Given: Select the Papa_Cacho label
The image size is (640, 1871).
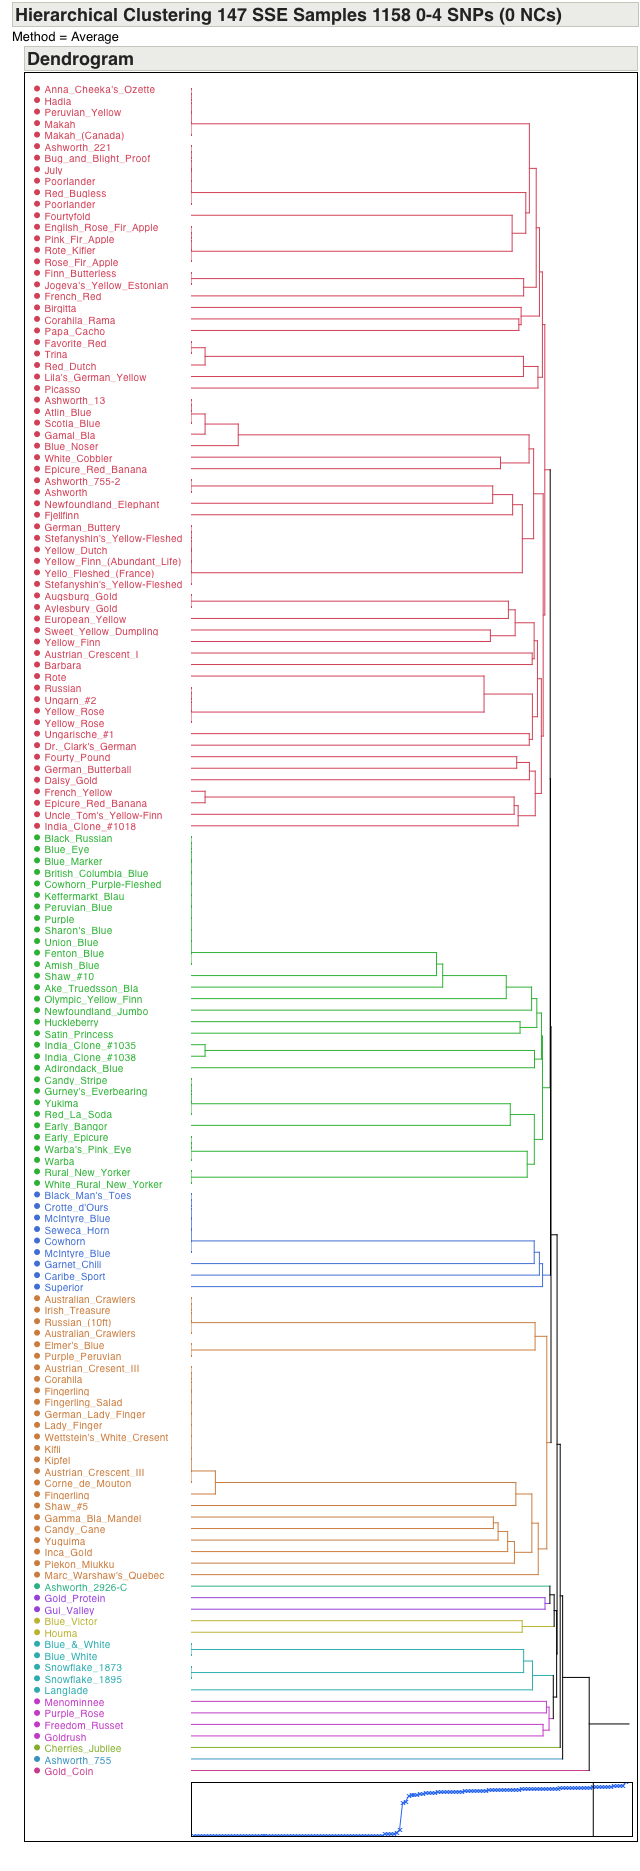Looking at the screenshot, I should click(x=75, y=332).
